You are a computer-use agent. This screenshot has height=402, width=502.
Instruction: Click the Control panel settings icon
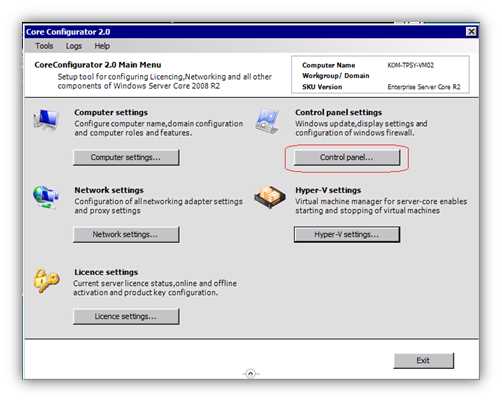pos(267,121)
